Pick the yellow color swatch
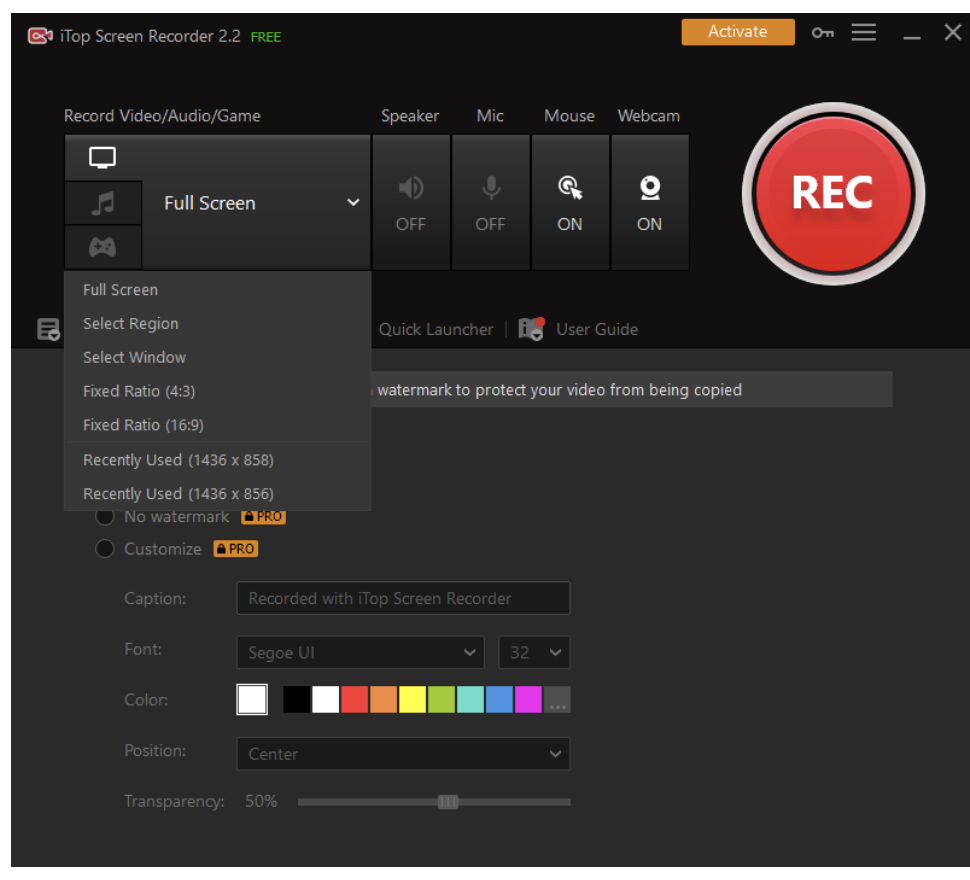This screenshot has height=880, width=970. tap(413, 699)
